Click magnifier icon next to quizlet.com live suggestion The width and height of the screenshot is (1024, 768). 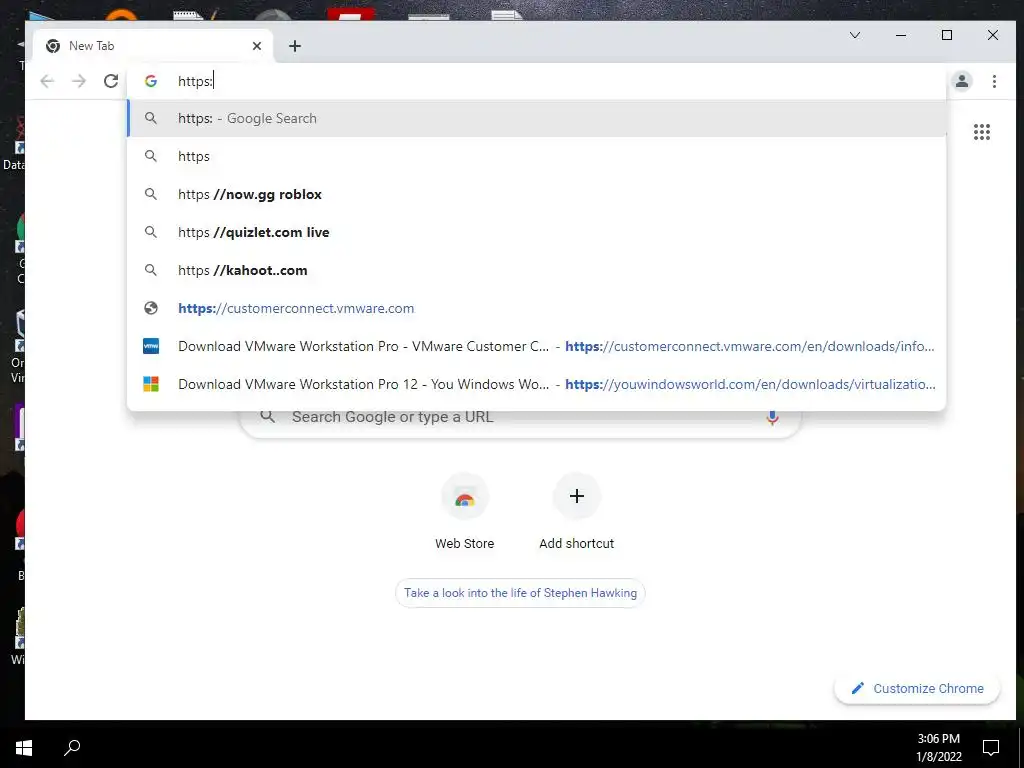click(x=151, y=232)
